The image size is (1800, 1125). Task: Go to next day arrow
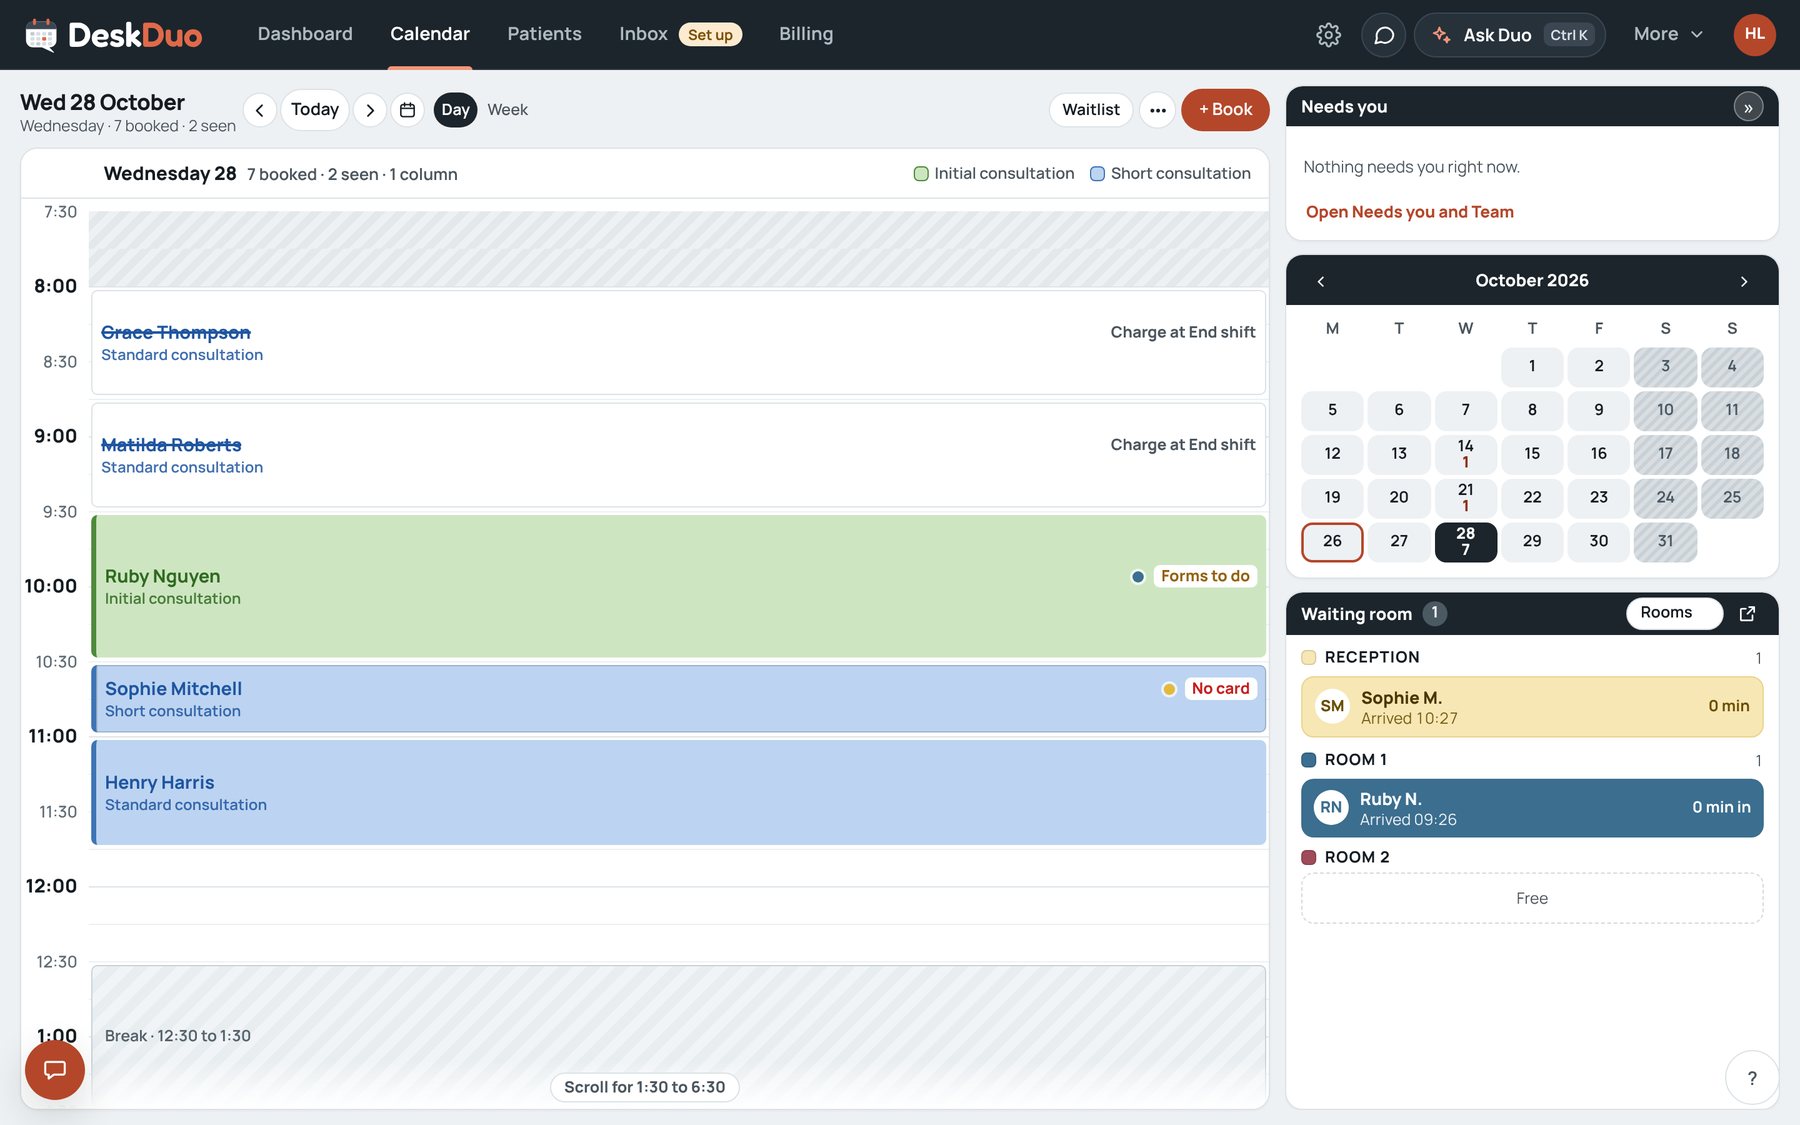(370, 110)
